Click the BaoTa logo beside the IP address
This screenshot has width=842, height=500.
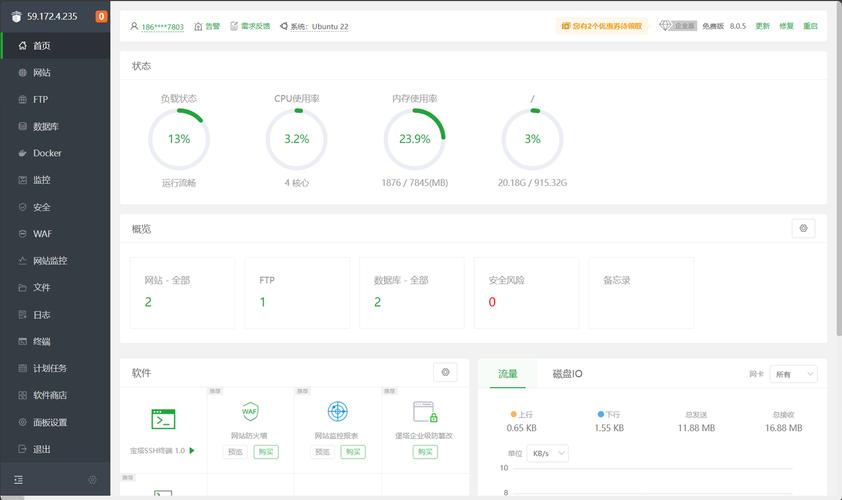click(16, 17)
